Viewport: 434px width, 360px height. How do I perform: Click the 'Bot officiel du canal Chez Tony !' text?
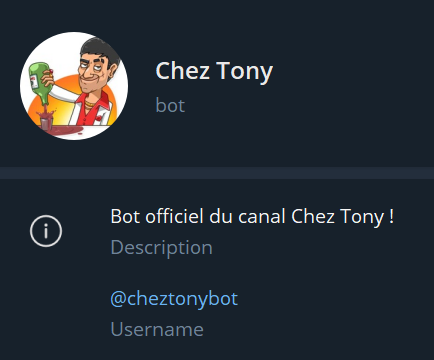click(252, 217)
